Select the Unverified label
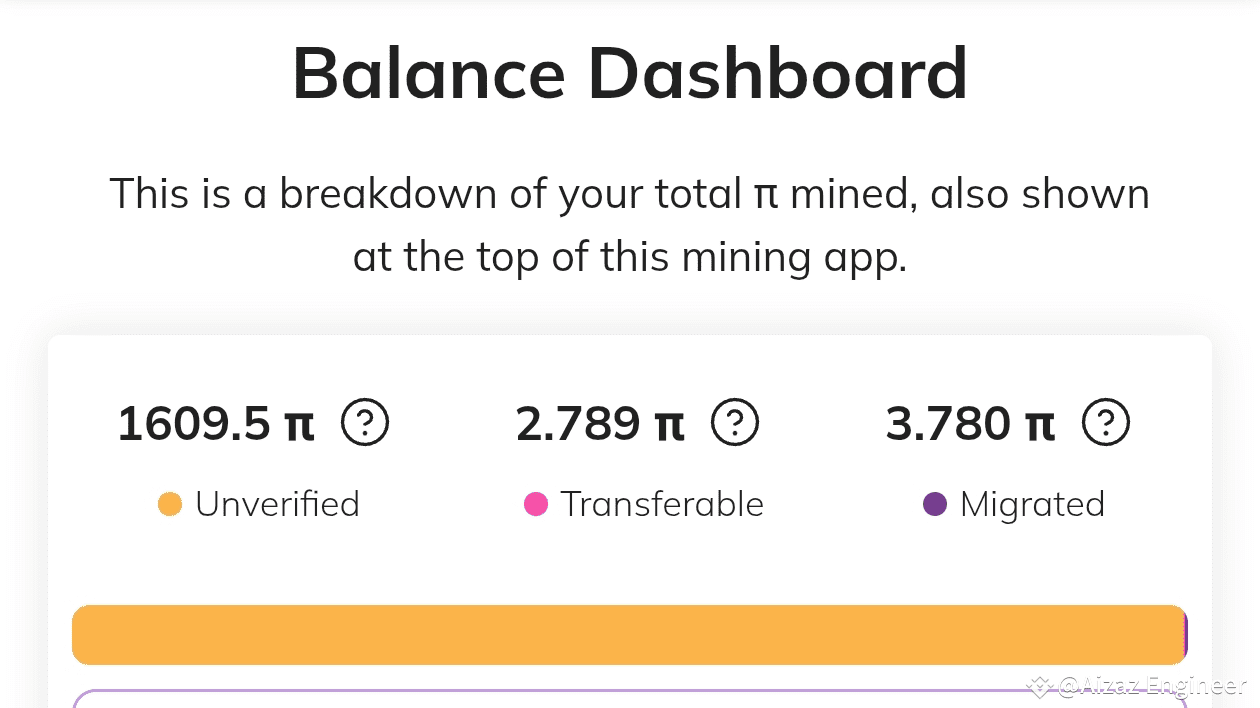This screenshot has height=708, width=1260. (277, 504)
